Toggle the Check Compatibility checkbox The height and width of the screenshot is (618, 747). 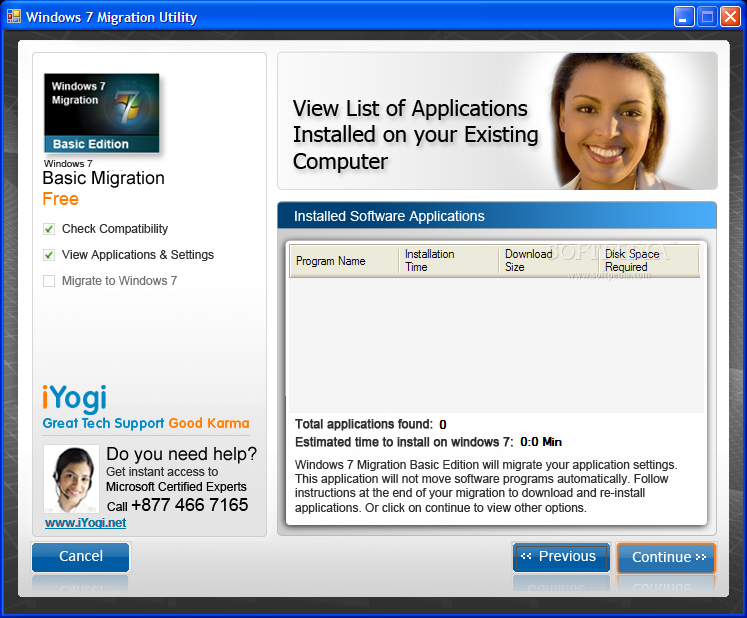(x=49, y=229)
